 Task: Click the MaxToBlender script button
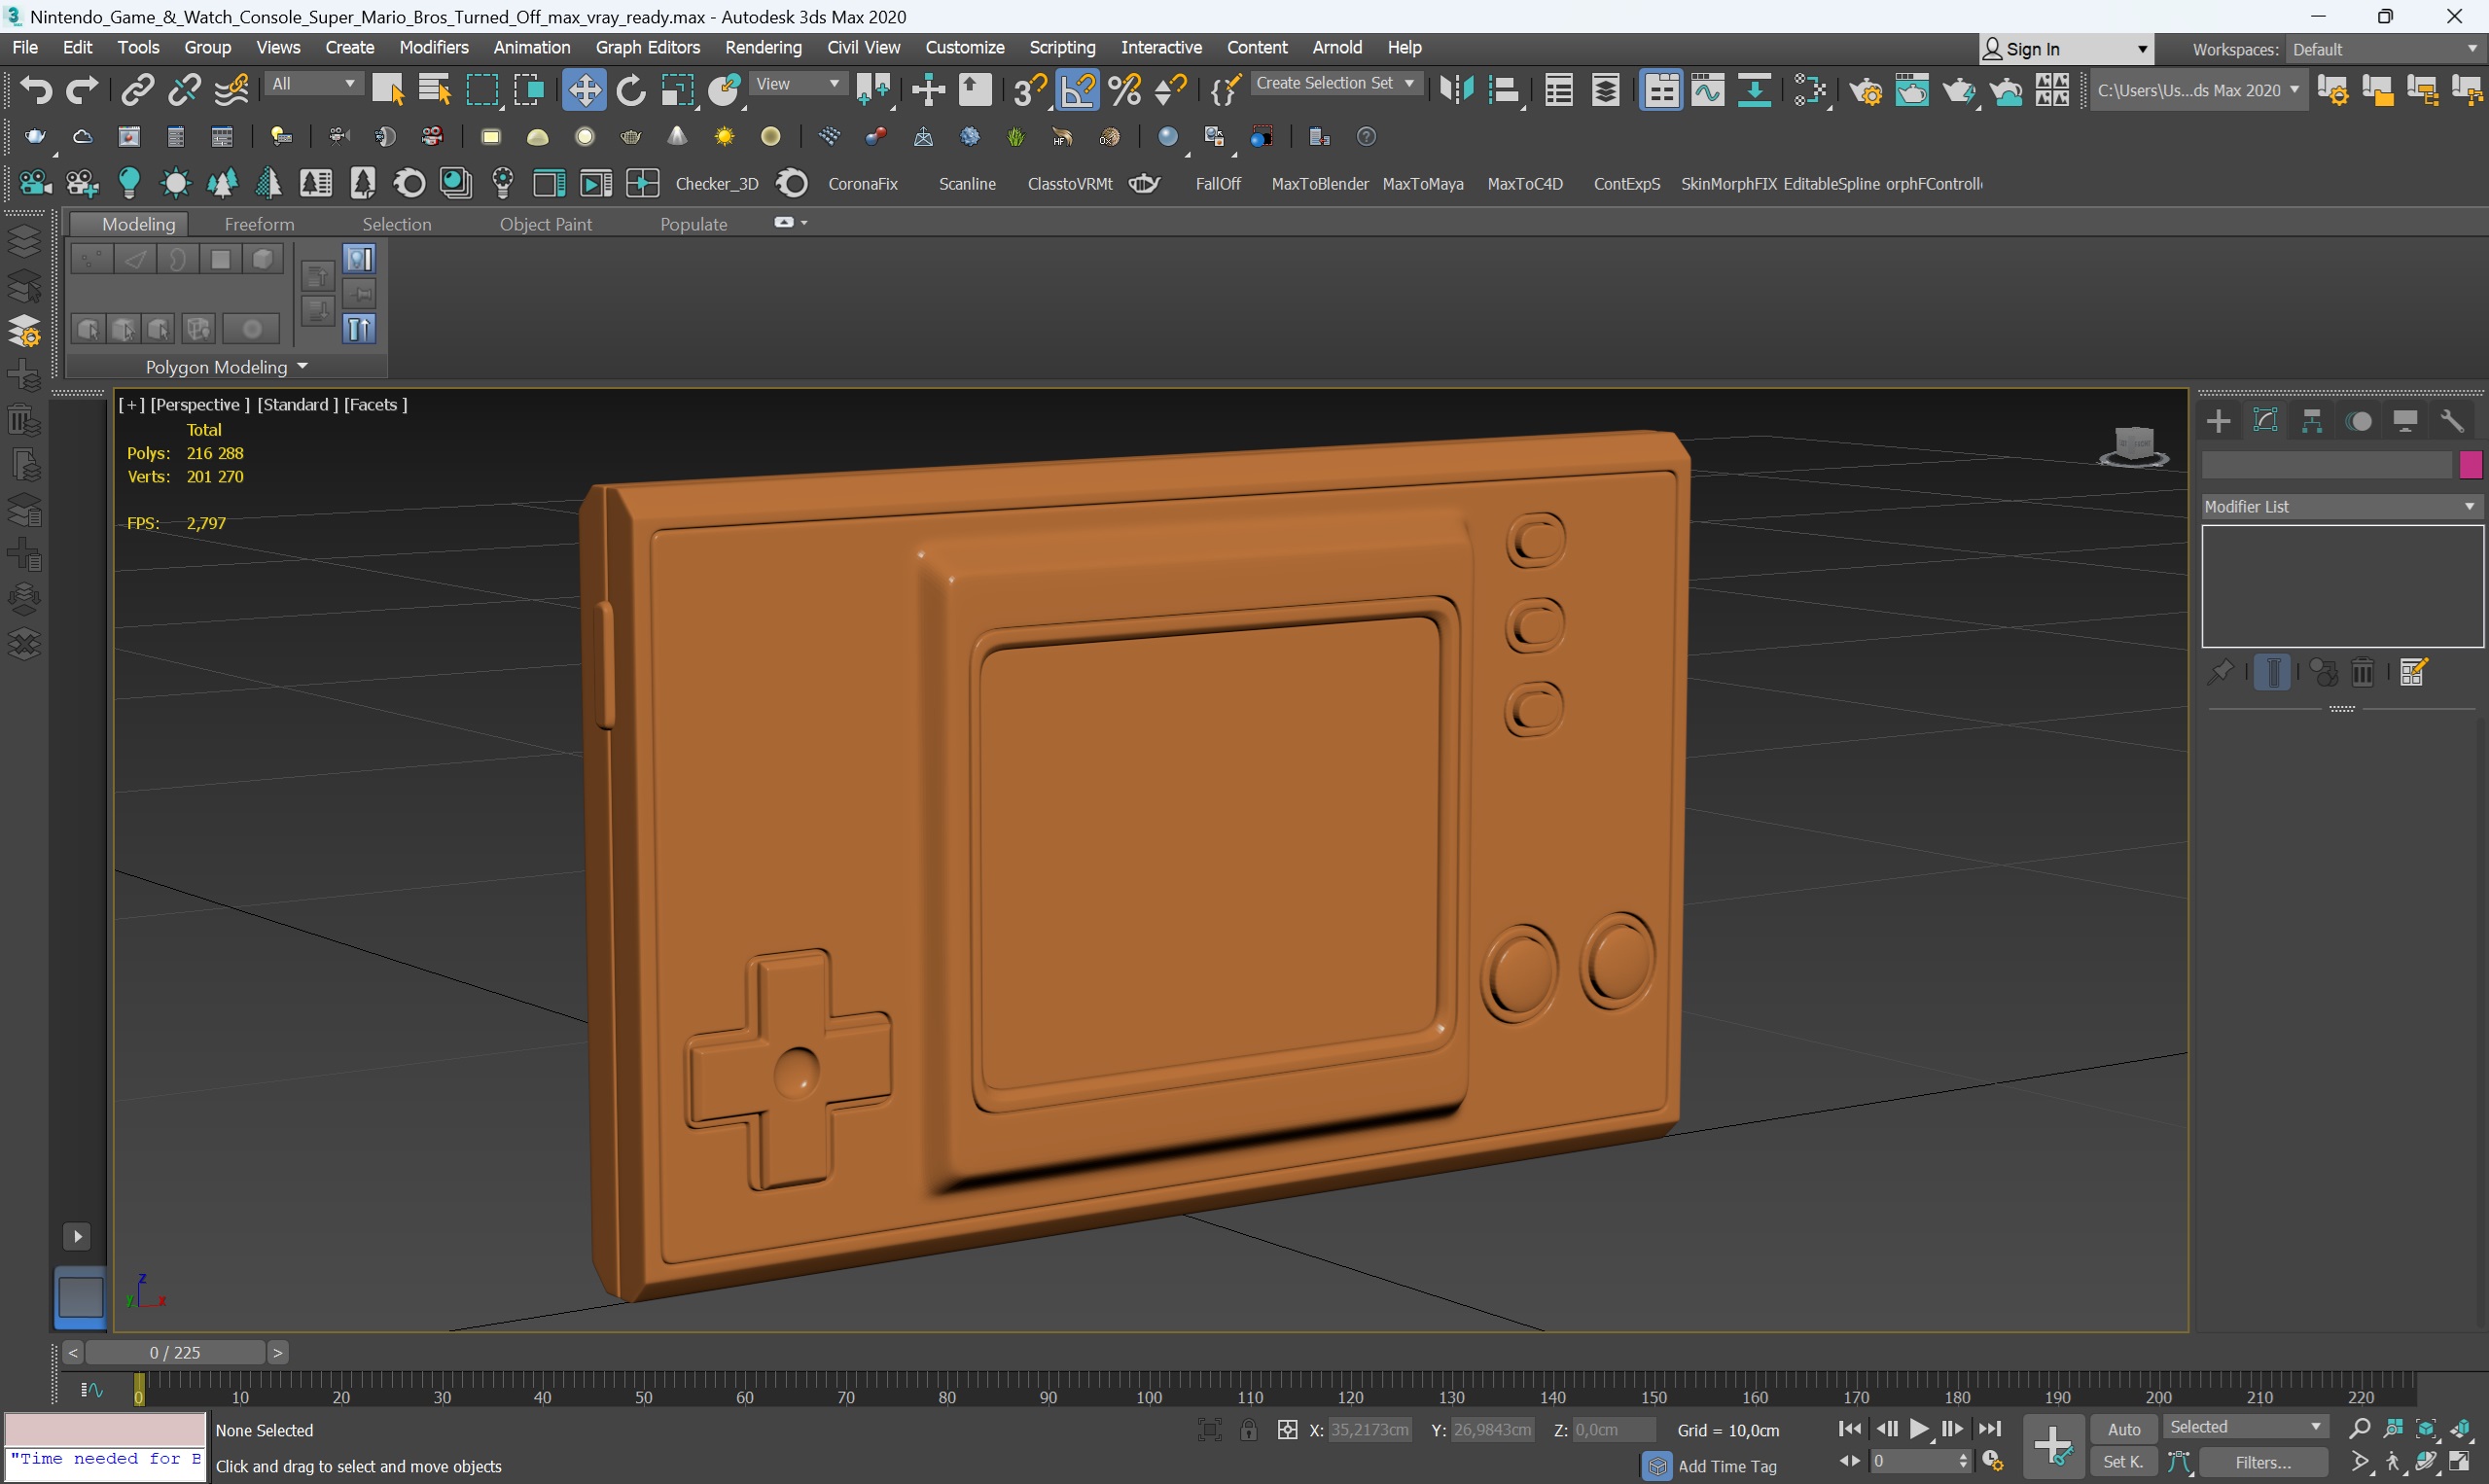pyautogui.click(x=1320, y=184)
